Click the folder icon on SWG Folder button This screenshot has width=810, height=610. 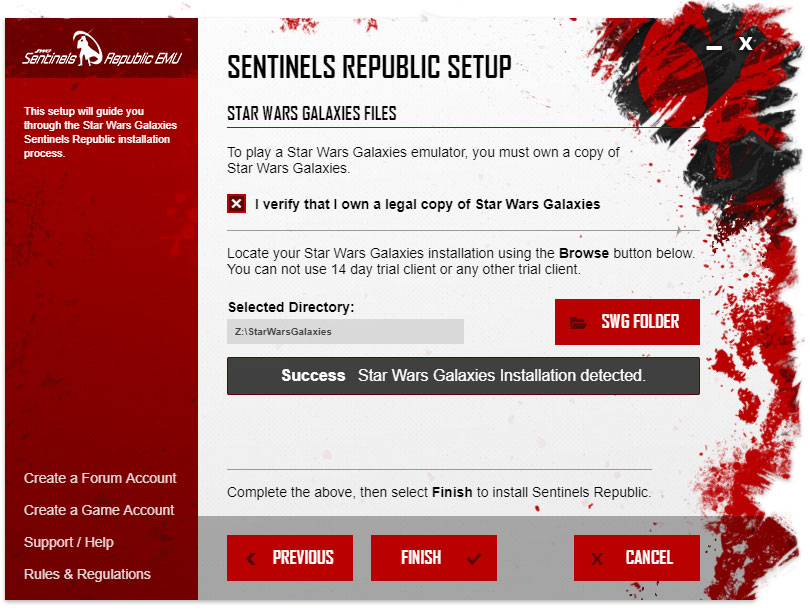point(578,322)
